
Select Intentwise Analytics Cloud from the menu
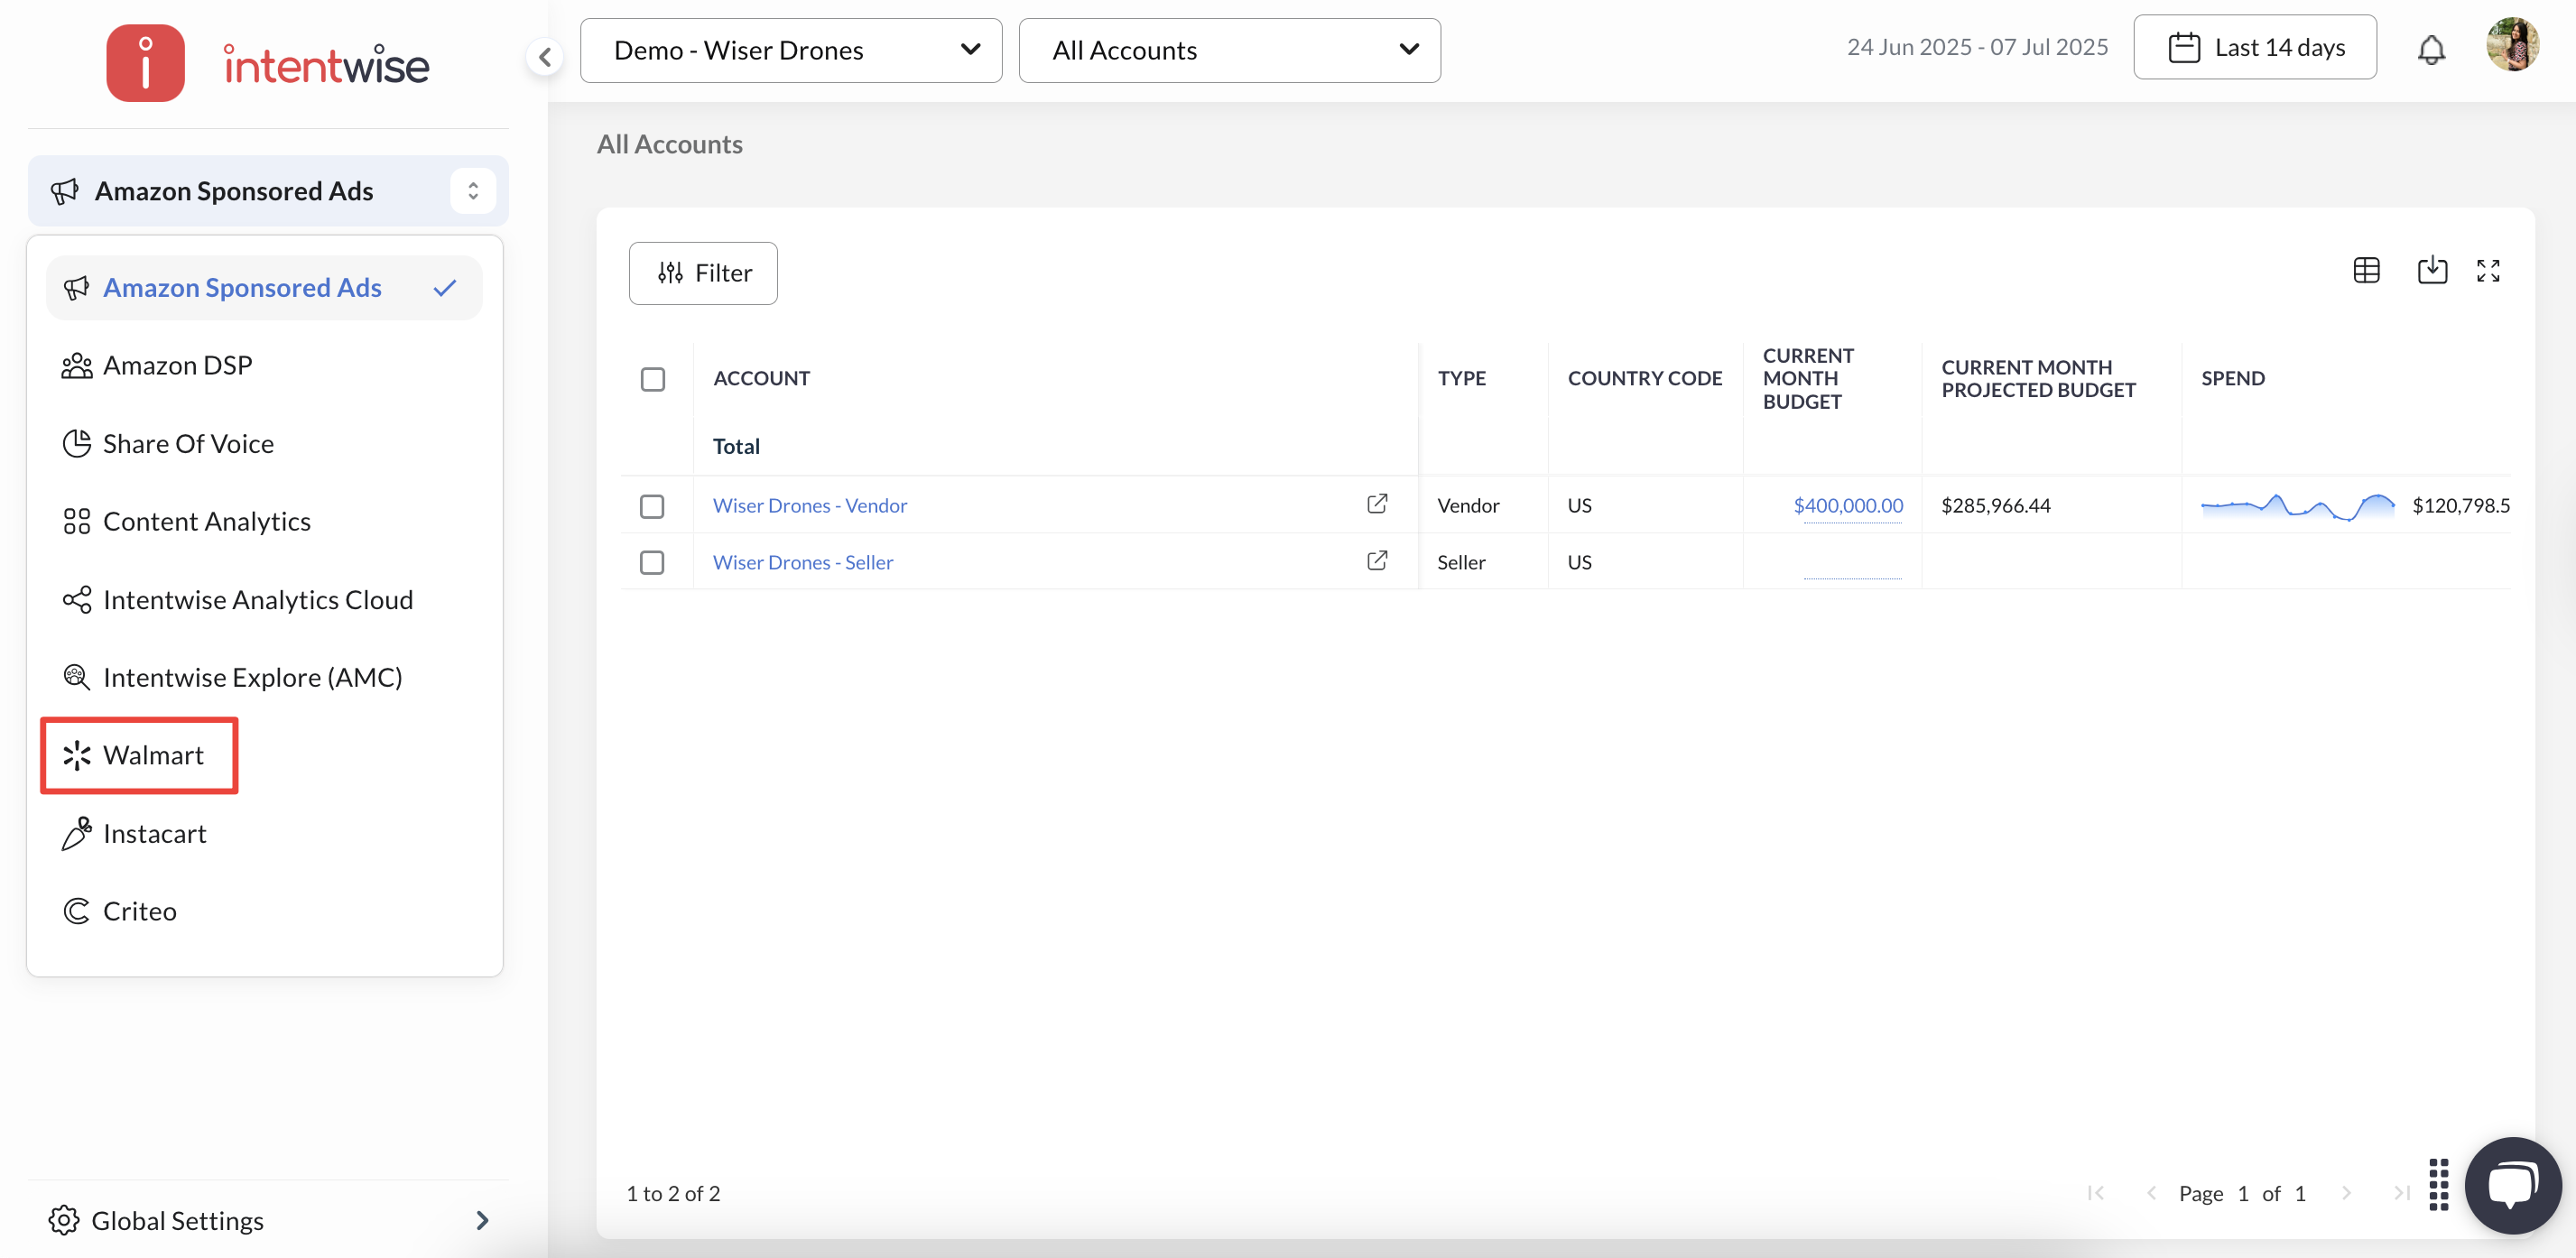tap(264, 600)
